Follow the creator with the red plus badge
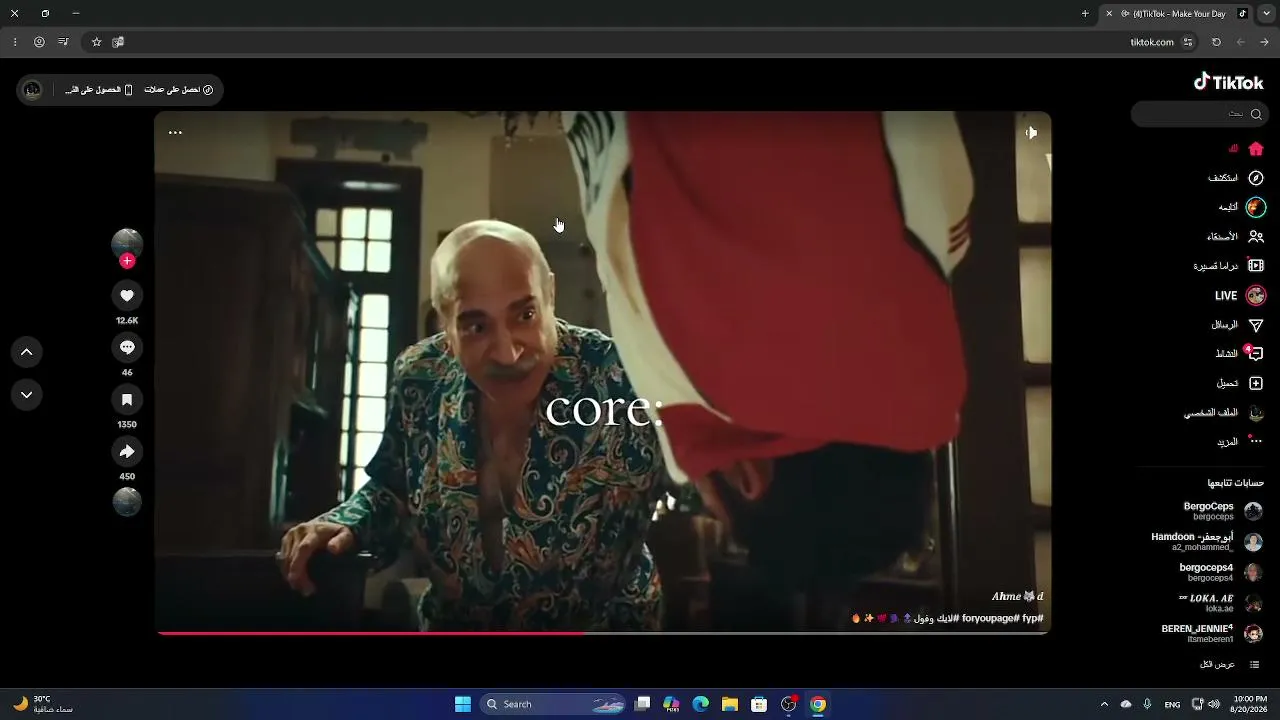This screenshot has width=1280, height=720. 127,261
